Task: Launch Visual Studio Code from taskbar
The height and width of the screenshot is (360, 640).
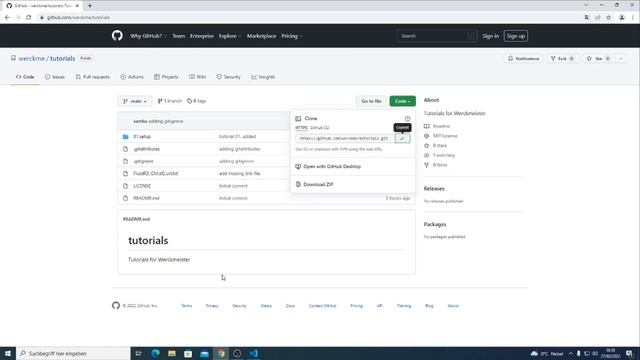Action: 253,353
